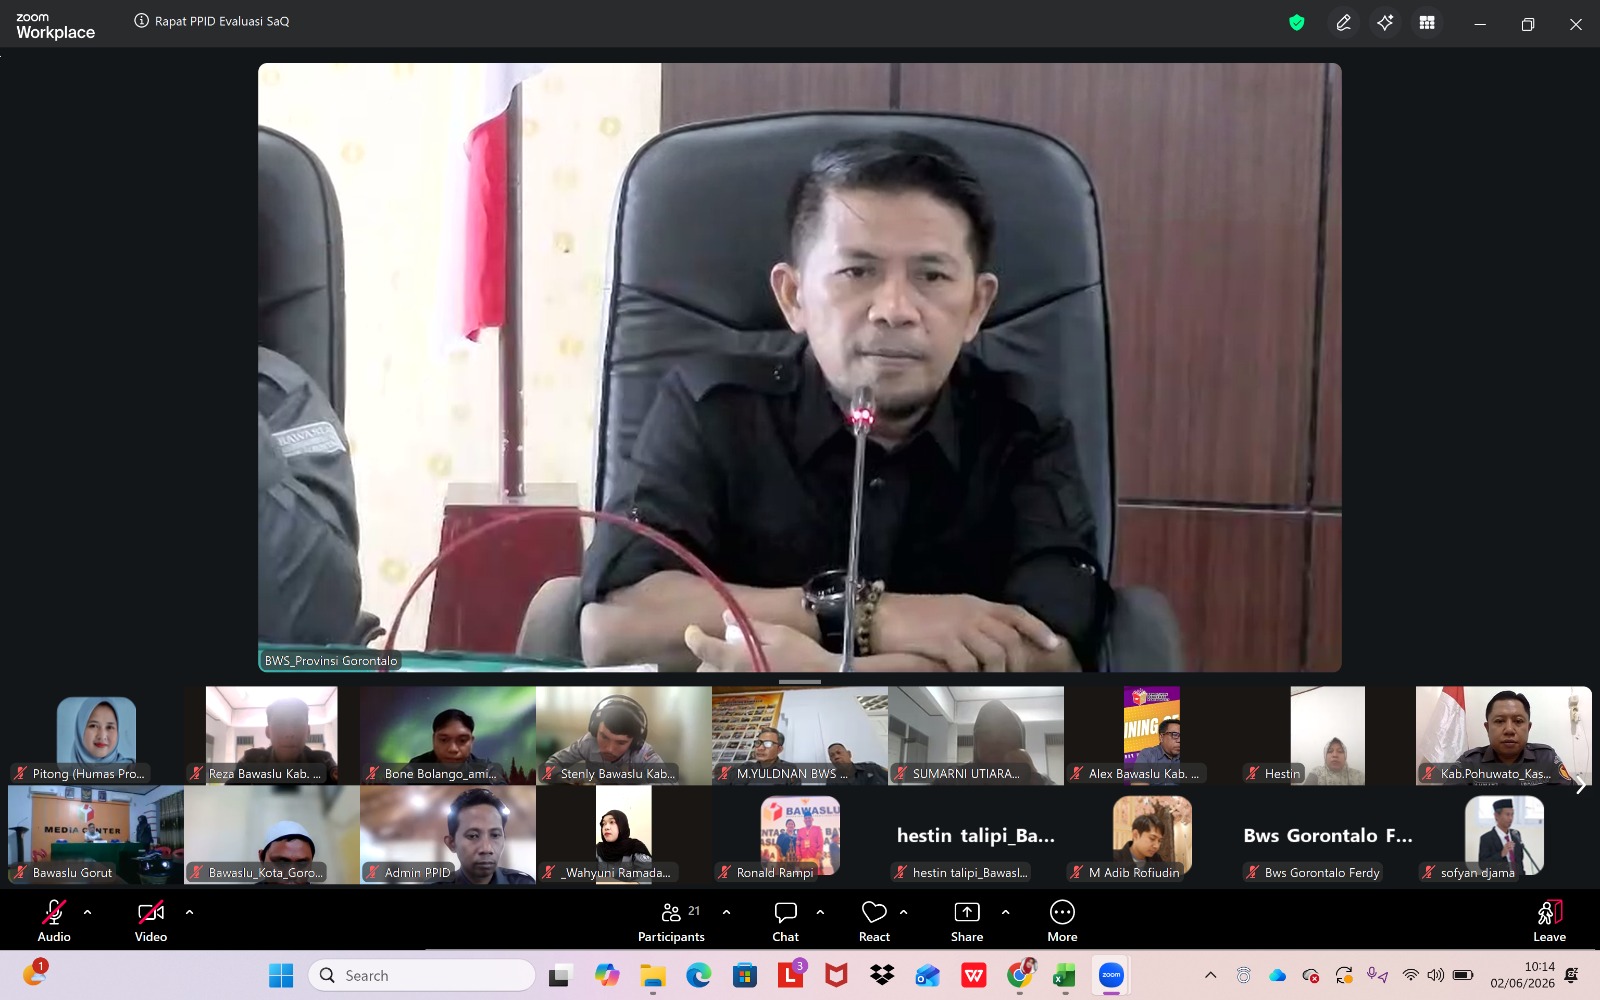This screenshot has height=1000, width=1600.
Task: Click Zoom icon in taskbar
Action: 1111,975
